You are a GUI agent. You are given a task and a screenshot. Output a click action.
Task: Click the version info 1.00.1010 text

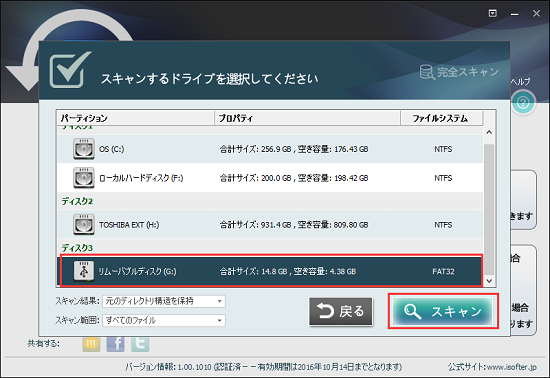(x=195, y=367)
